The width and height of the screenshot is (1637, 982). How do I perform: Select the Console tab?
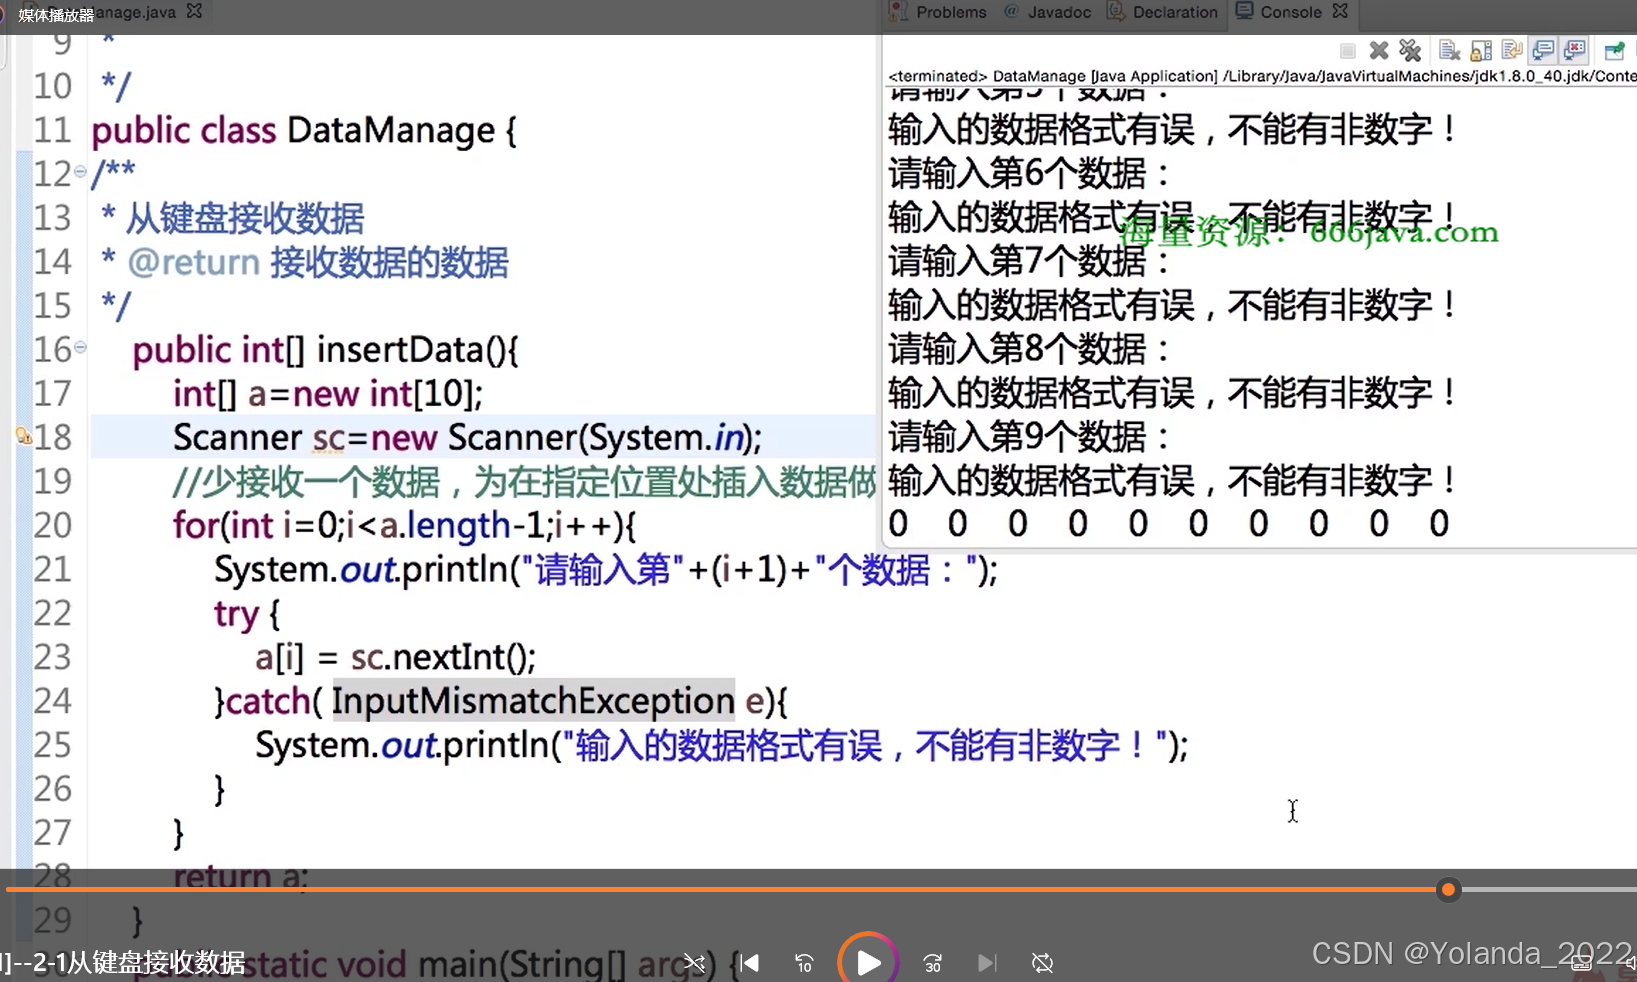coord(1290,12)
